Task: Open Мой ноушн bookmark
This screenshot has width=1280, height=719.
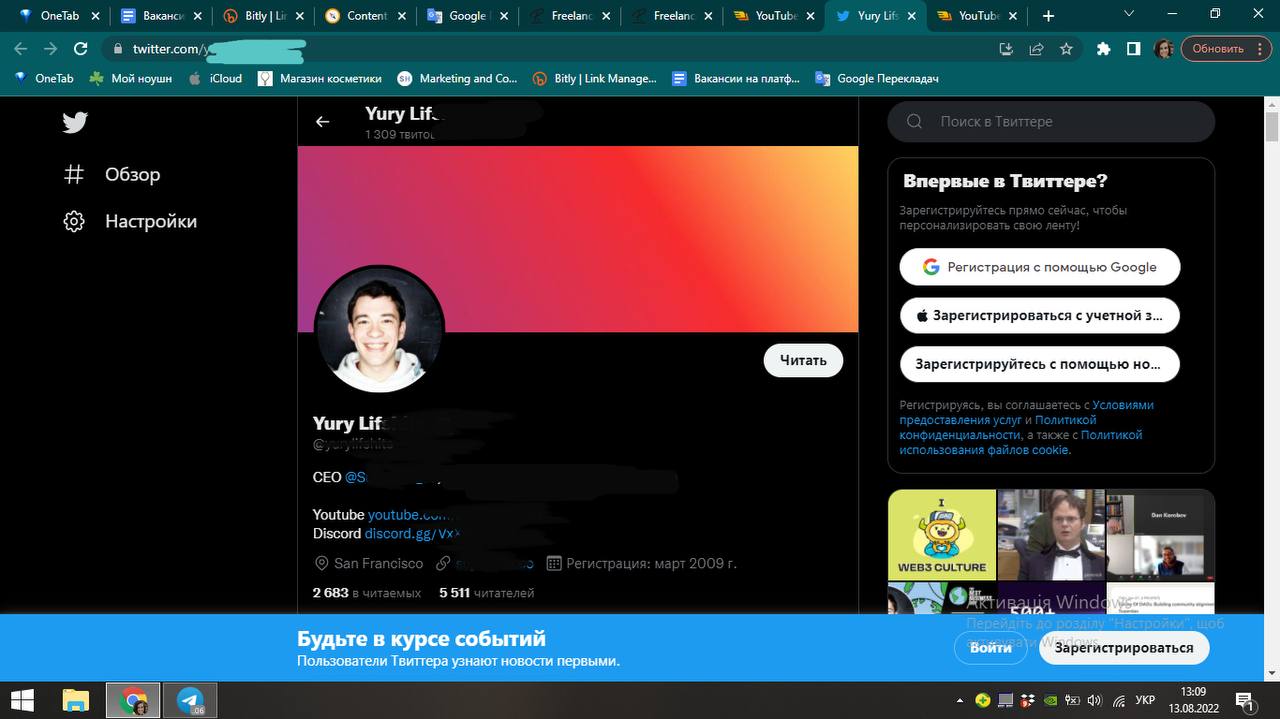Action: point(131,78)
